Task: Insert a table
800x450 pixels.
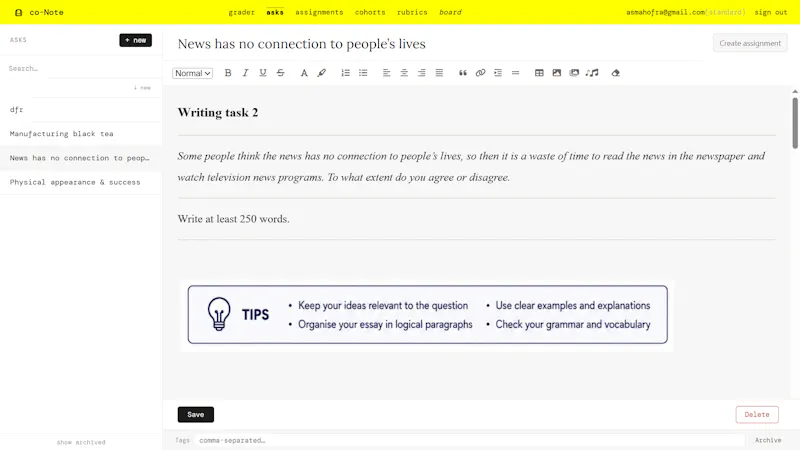Action: tap(539, 73)
